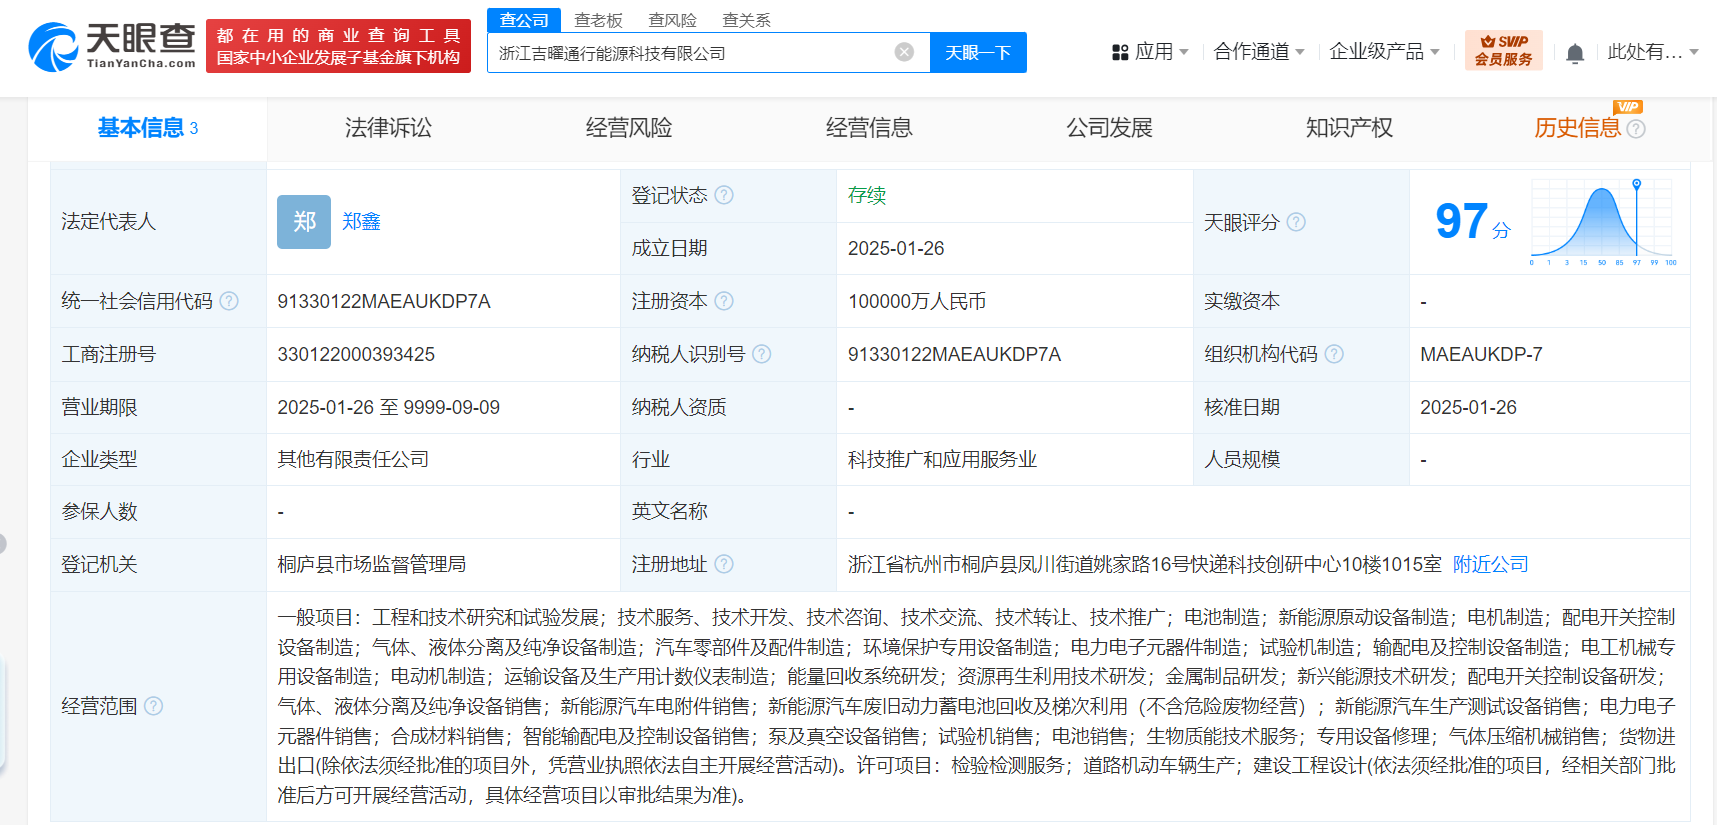This screenshot has height=825, width=1717.
Task: Switch to the 法律诉讼 tab
Action: click(388, 128)
